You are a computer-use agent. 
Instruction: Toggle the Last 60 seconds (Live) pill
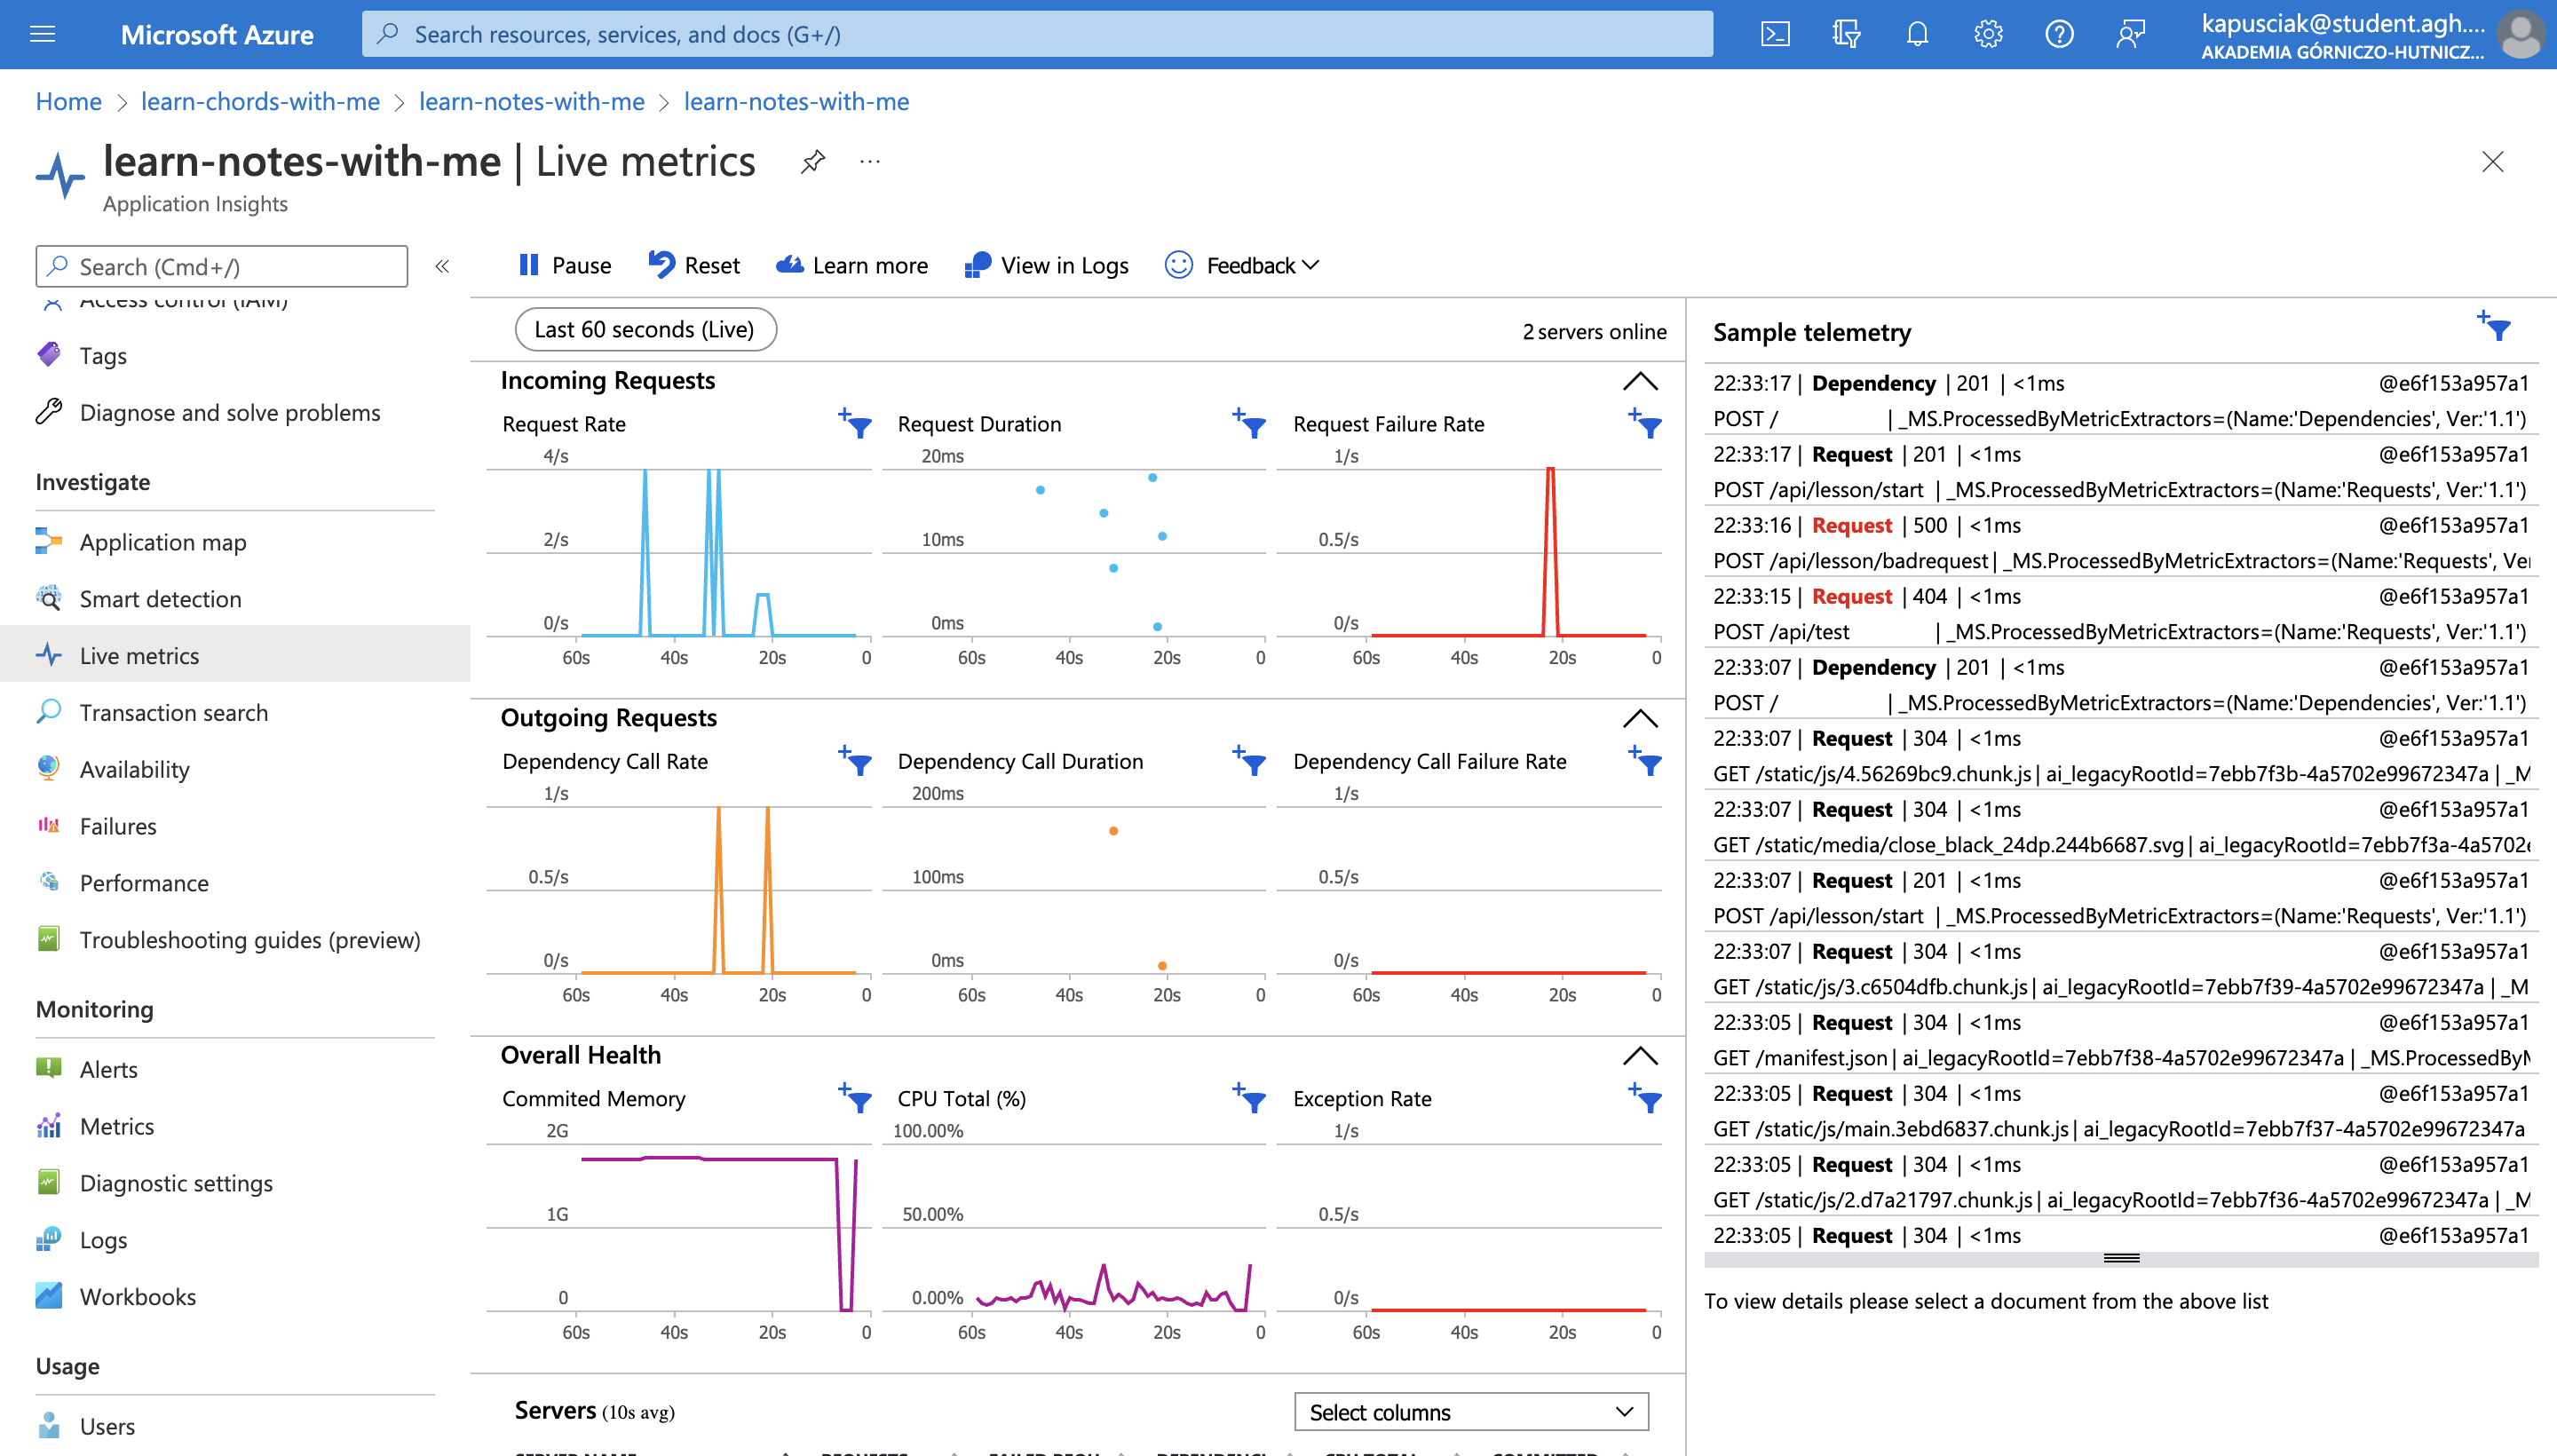click(645, 330)
